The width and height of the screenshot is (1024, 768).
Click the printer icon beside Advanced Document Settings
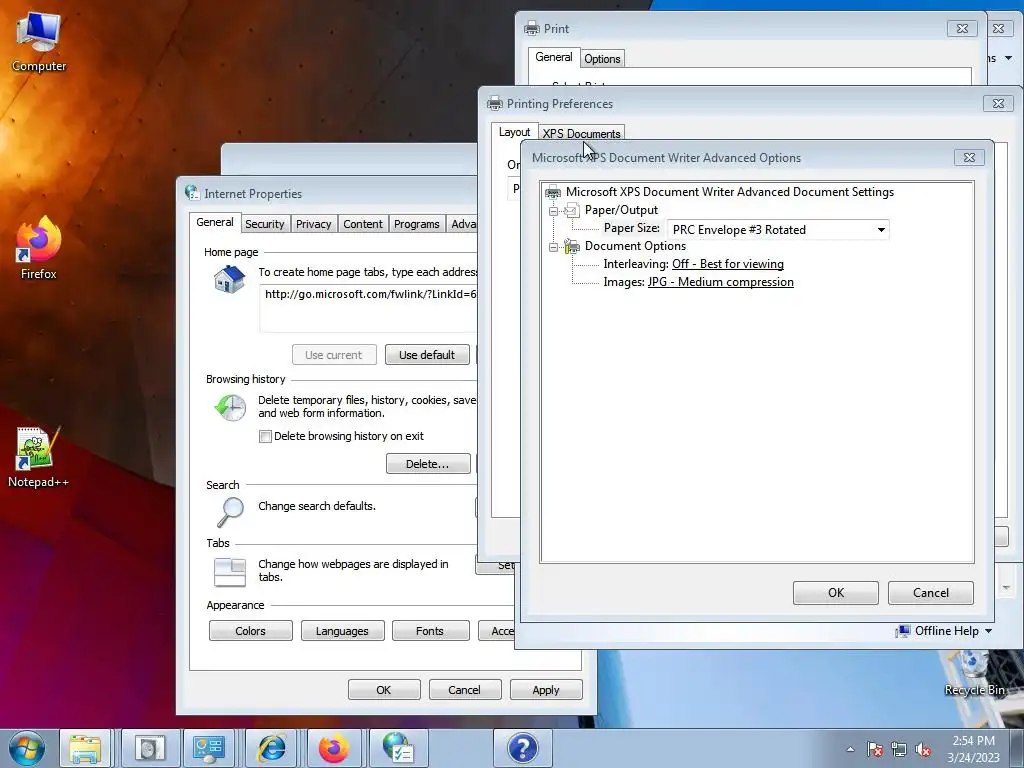pos(553,192)
